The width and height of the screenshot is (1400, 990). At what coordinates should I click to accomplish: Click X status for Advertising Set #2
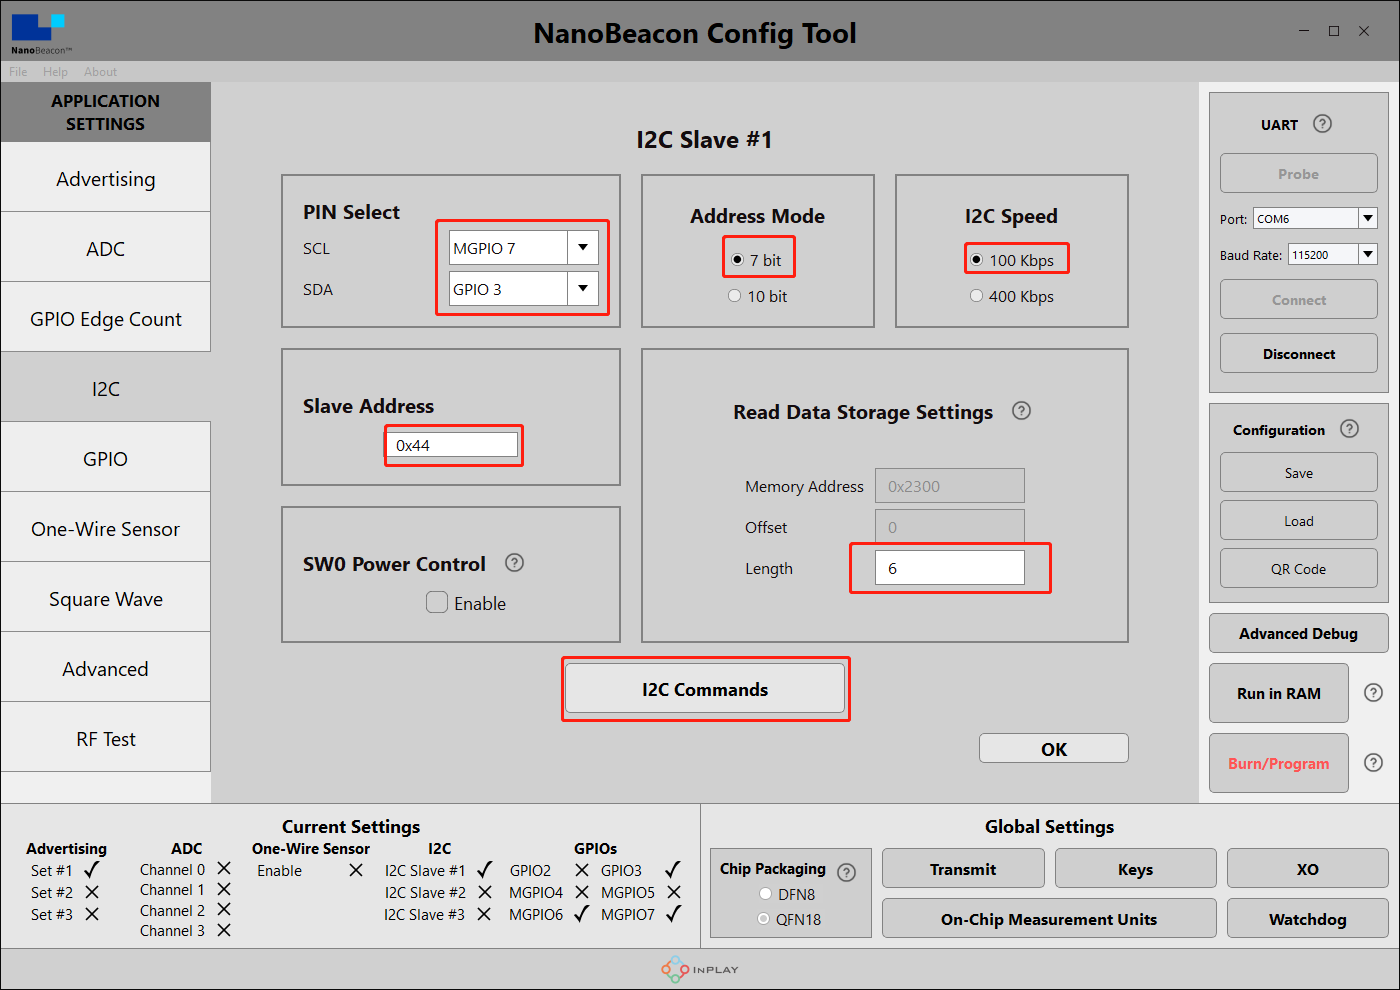coord(92,892)
